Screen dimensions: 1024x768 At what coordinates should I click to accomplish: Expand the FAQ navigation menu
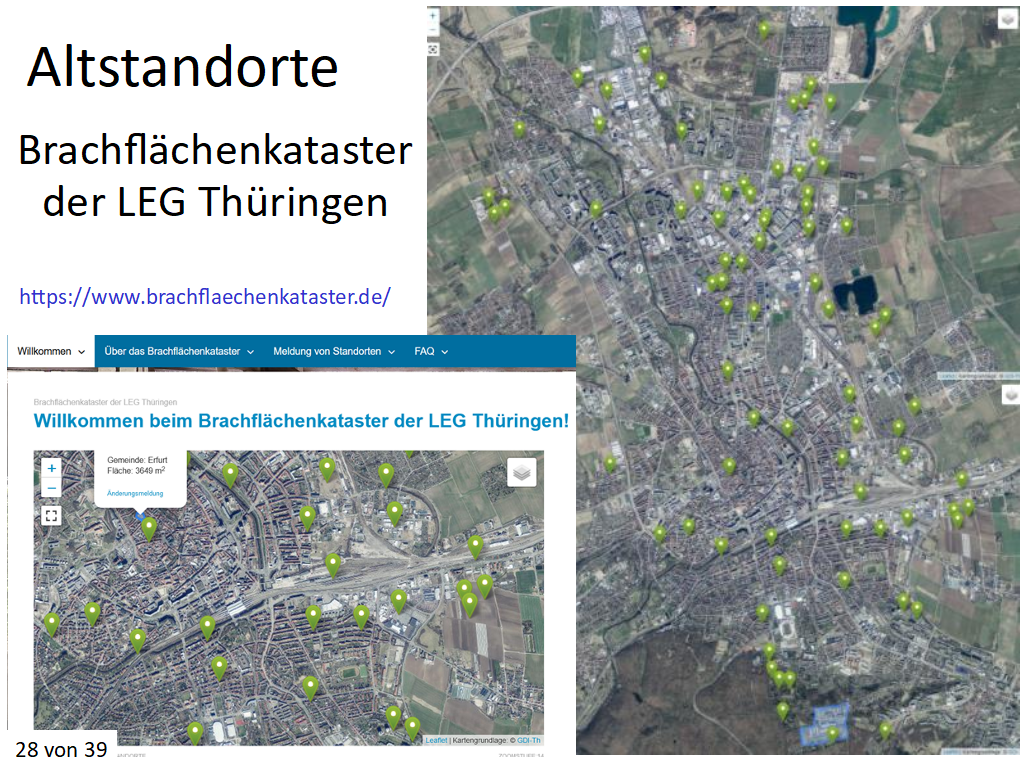click(431, 351)
